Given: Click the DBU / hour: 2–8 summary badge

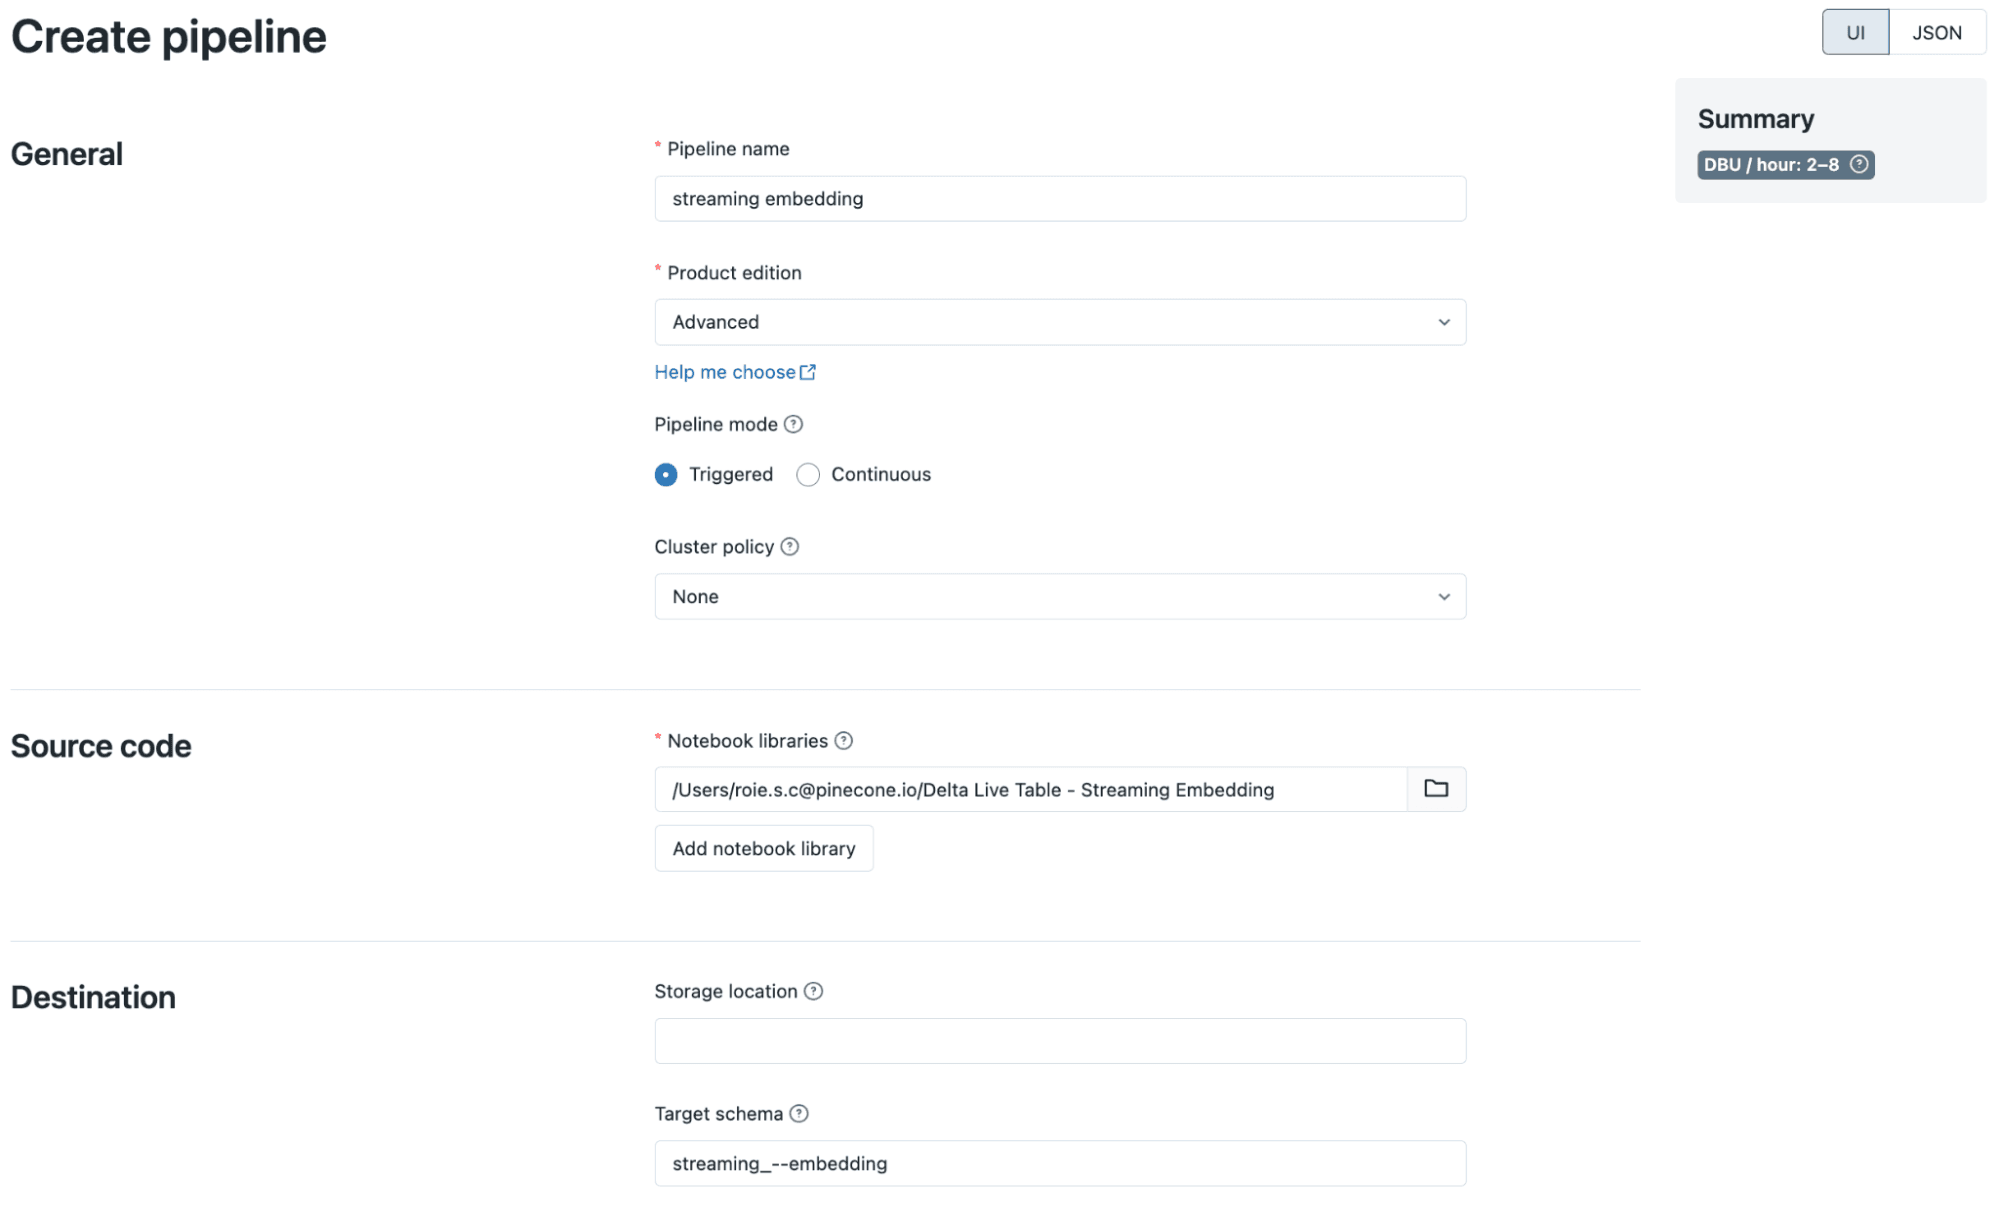Looking at the screenshot, I should click(1785, 165).
